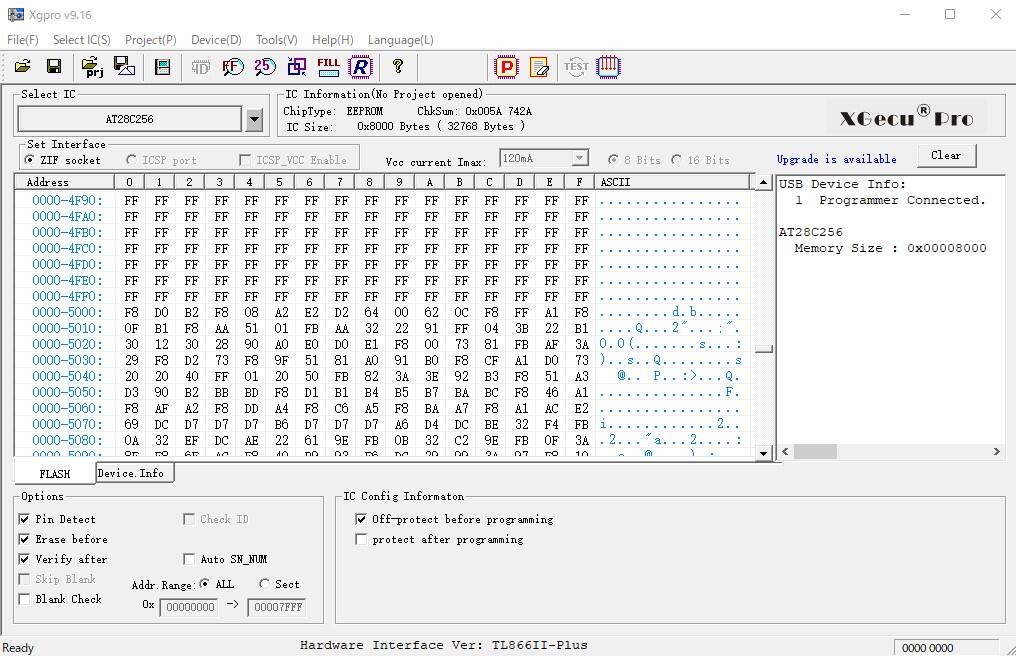Enable the protect after programming checkbox
1016x656 pixels.
[x=361, y=540]
